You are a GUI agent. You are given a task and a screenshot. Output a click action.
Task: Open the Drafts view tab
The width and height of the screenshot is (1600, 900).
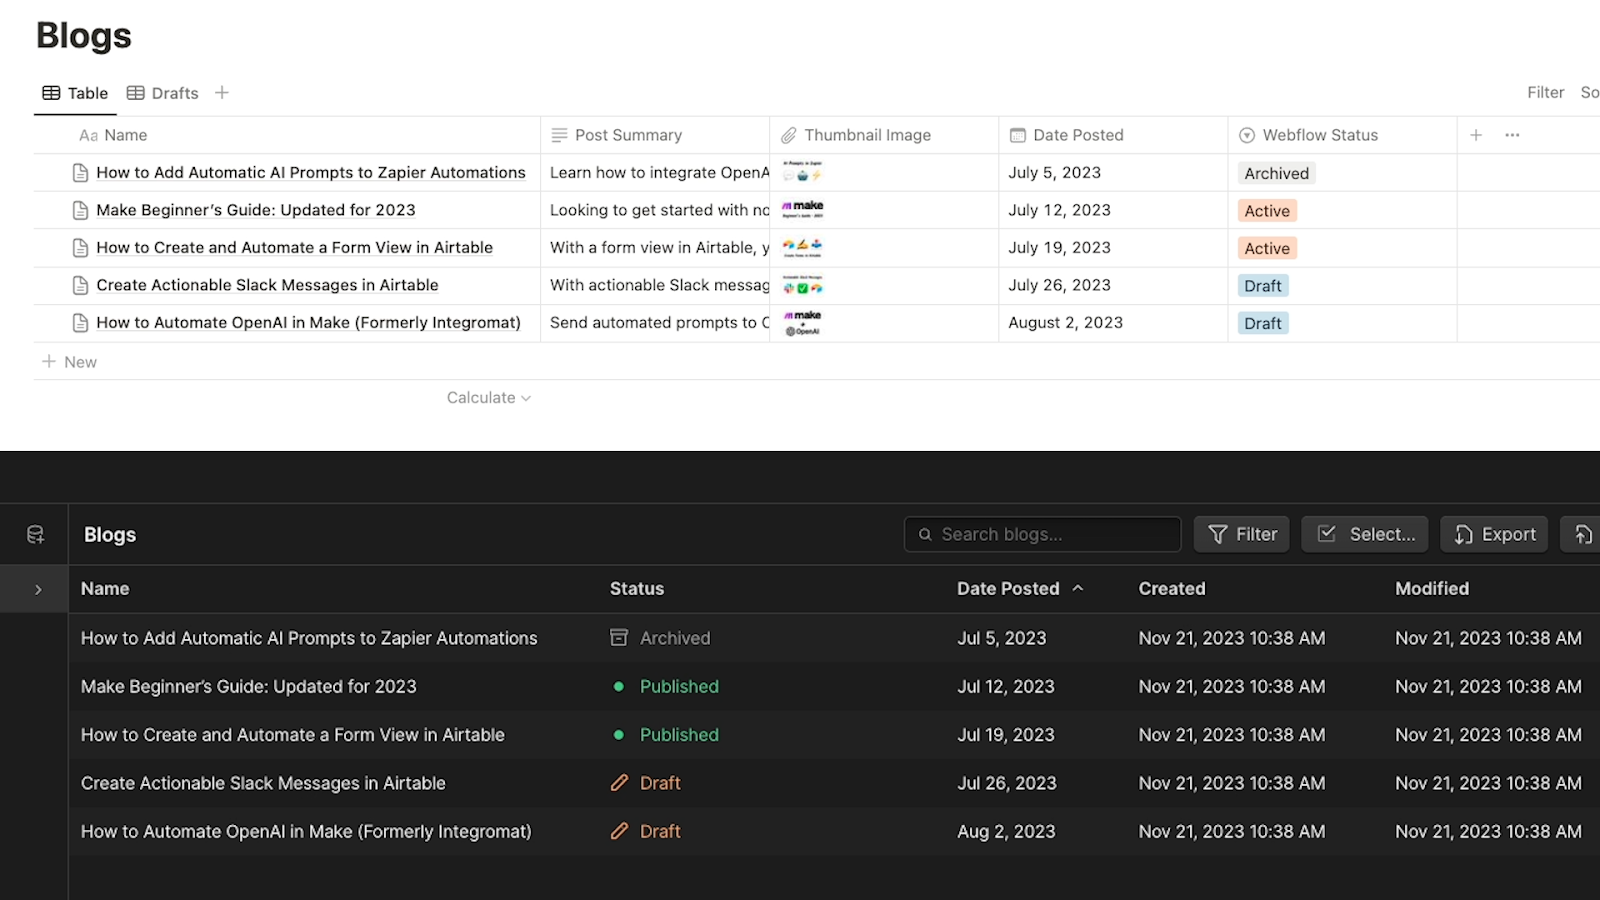point(163,93)
